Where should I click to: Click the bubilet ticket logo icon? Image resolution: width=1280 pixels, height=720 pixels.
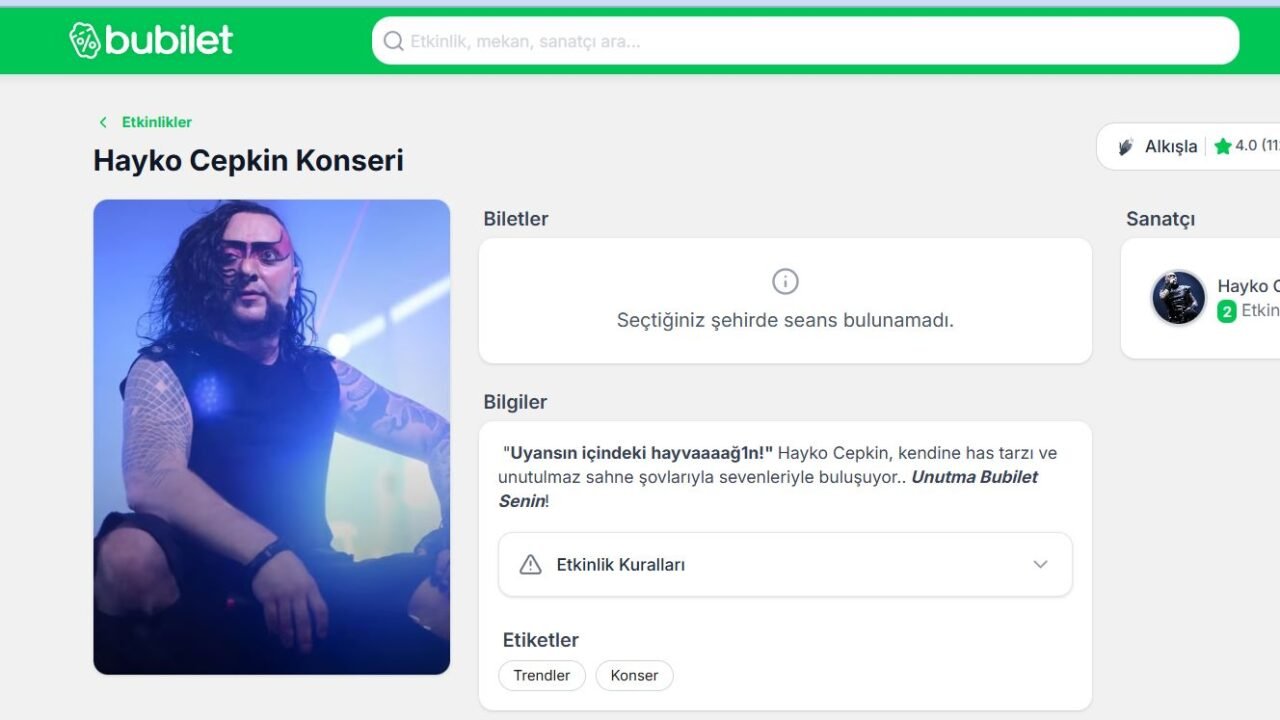(x=85, y=40)
